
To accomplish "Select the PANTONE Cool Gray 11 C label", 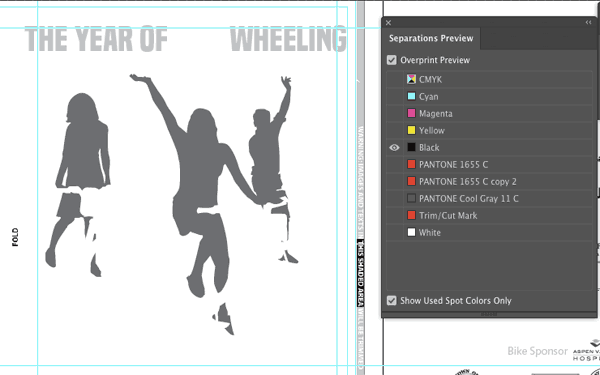I will 469,199.
